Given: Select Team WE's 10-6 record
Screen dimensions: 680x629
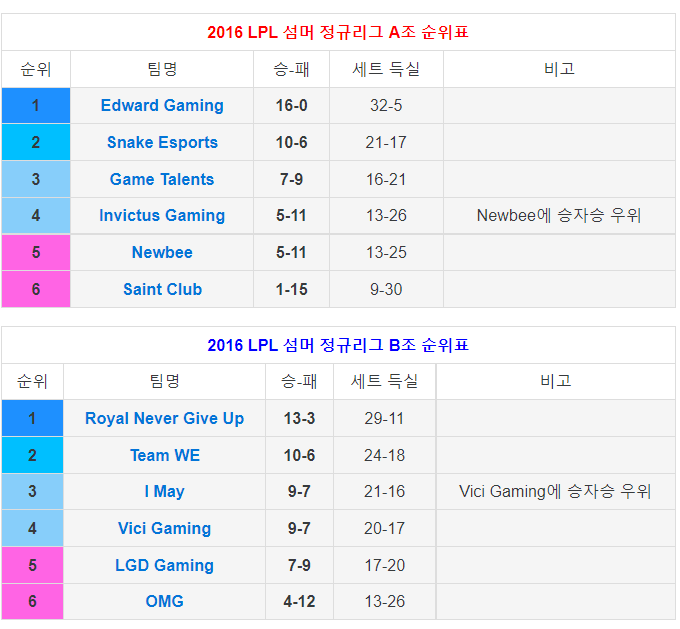Looking at the screenshot, I should [x=299, y=455].
